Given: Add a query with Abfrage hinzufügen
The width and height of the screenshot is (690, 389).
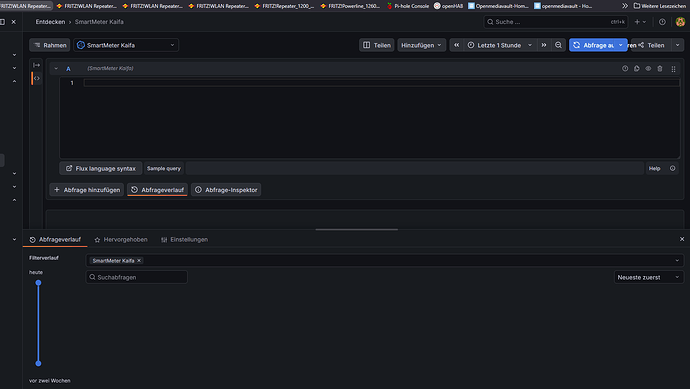Looking at the screenshot, I should tap(87, 190).
